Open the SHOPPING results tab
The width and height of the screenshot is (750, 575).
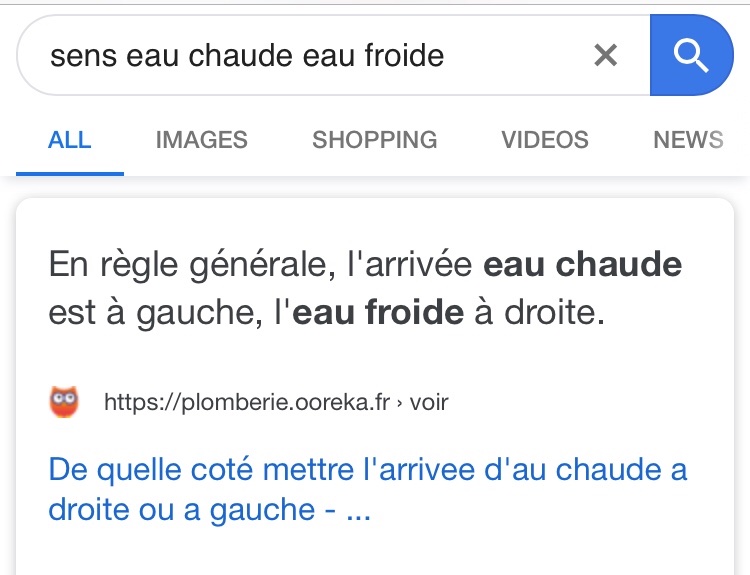(375, 140)
